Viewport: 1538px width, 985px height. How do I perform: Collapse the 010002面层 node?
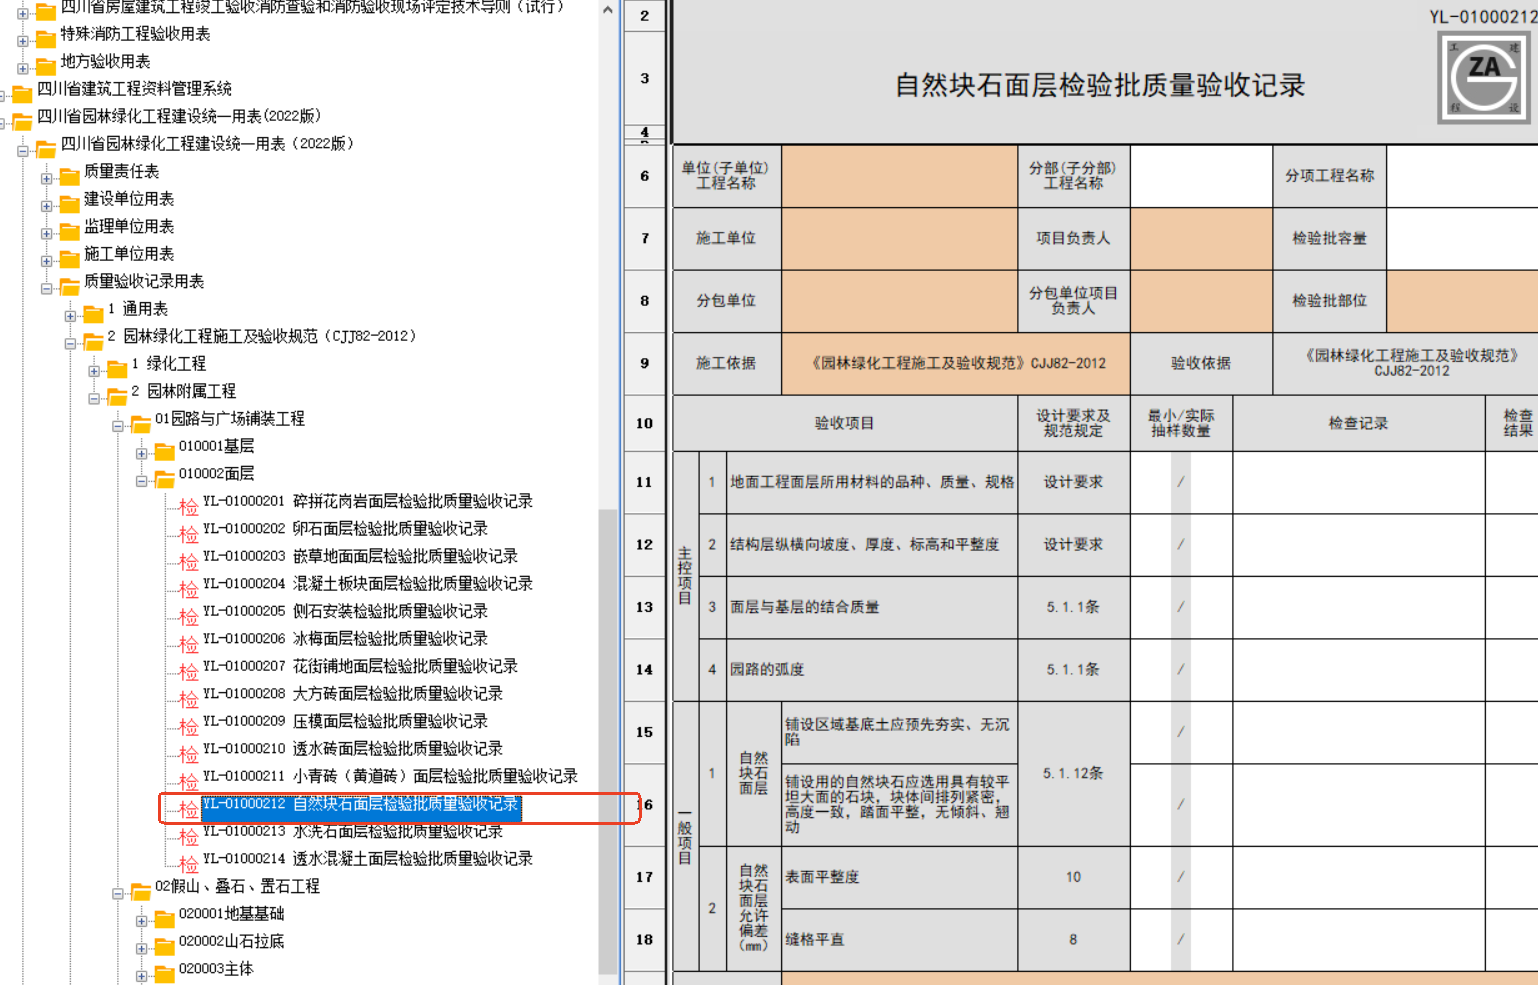[x=141, y=480]
